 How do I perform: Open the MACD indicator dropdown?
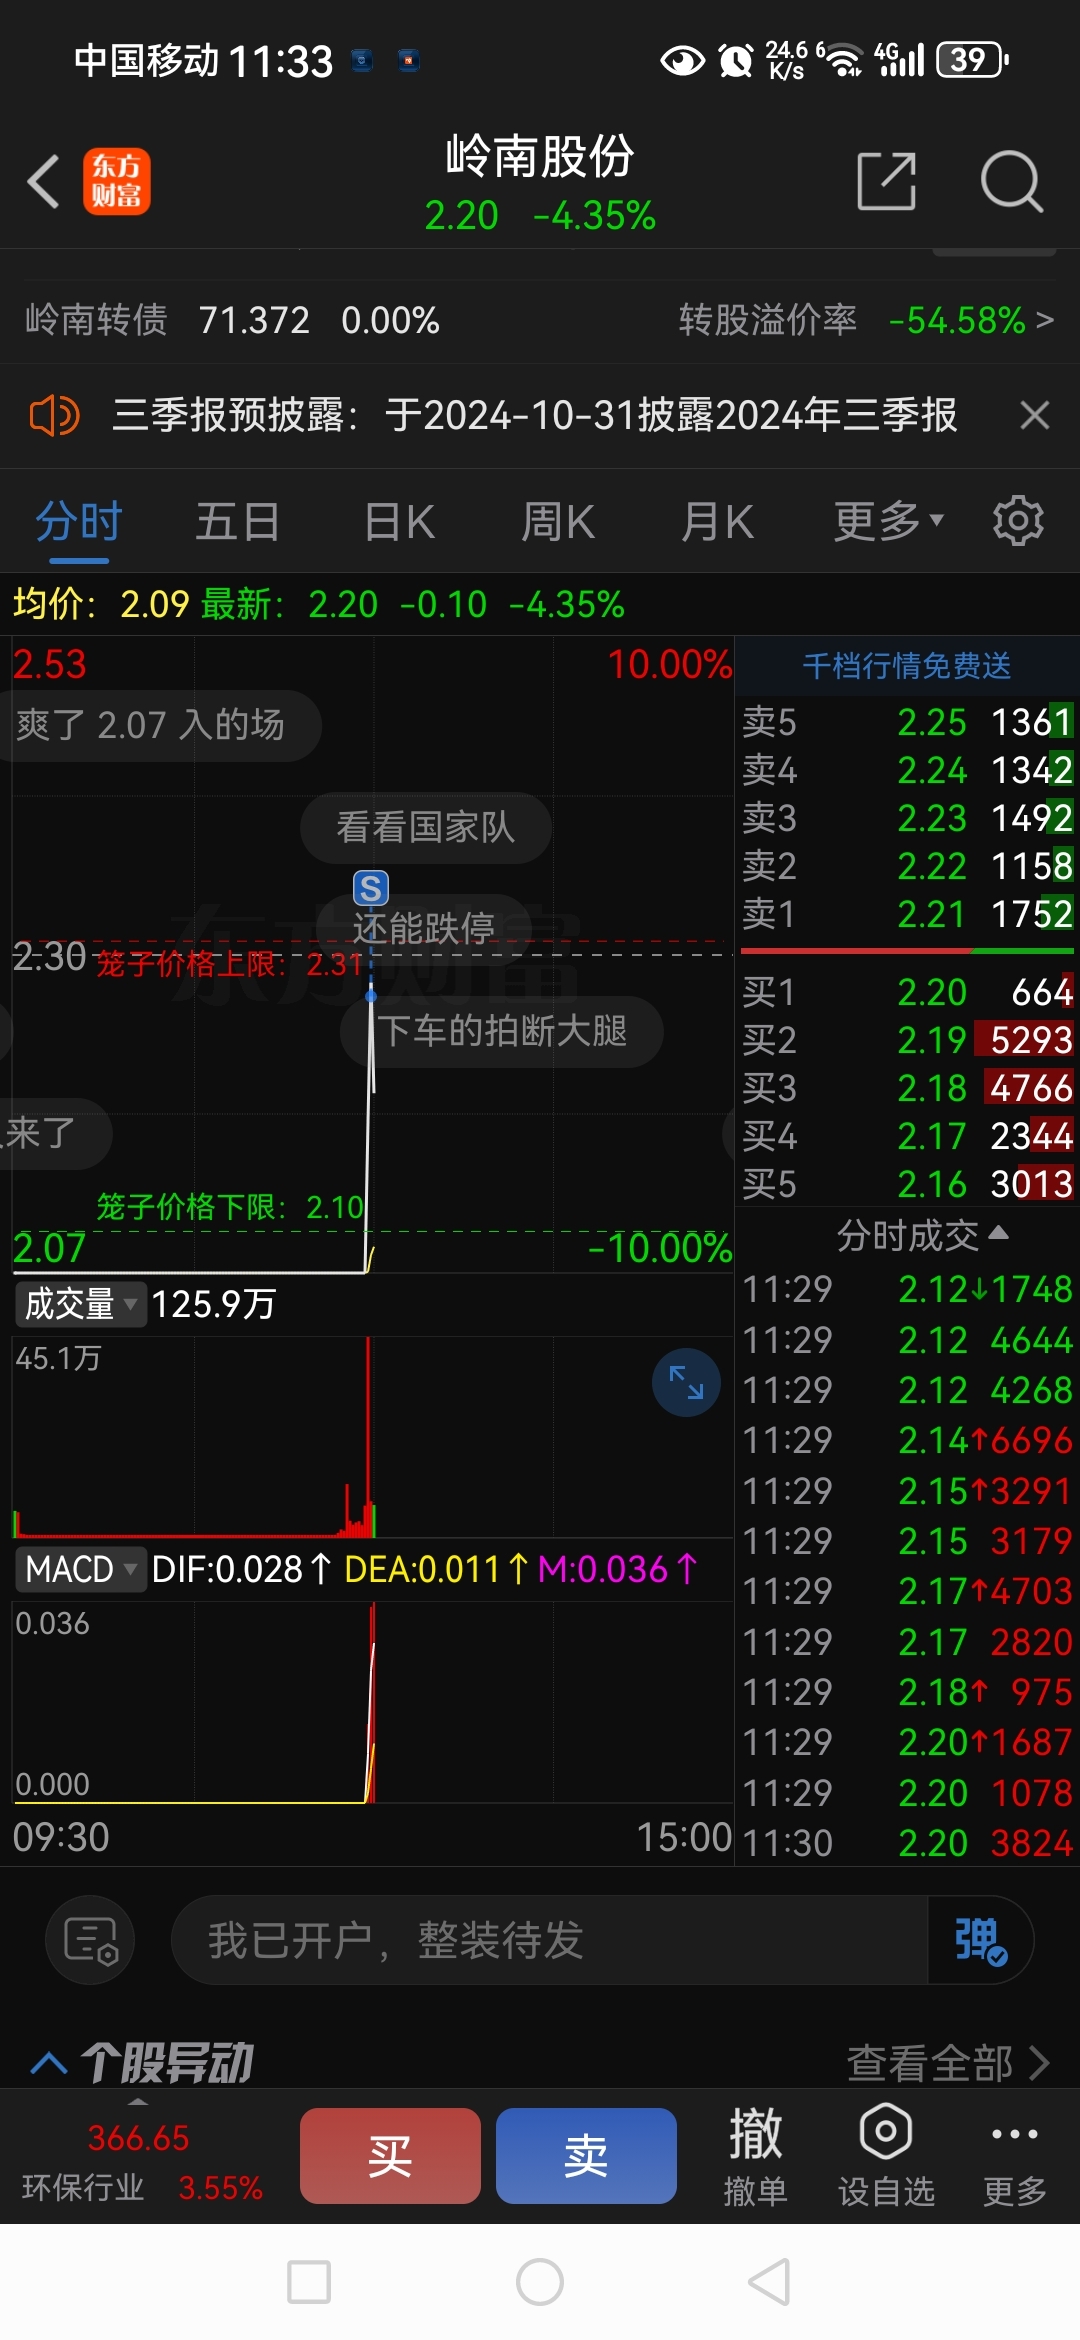coord(80,1568)
